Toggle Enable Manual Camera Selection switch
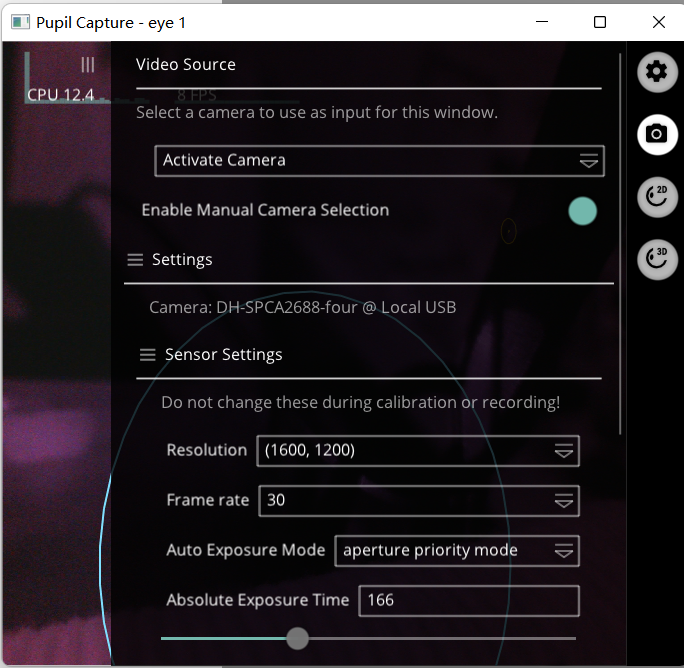Viewport: 684px width, 668px height. (582, 211)
